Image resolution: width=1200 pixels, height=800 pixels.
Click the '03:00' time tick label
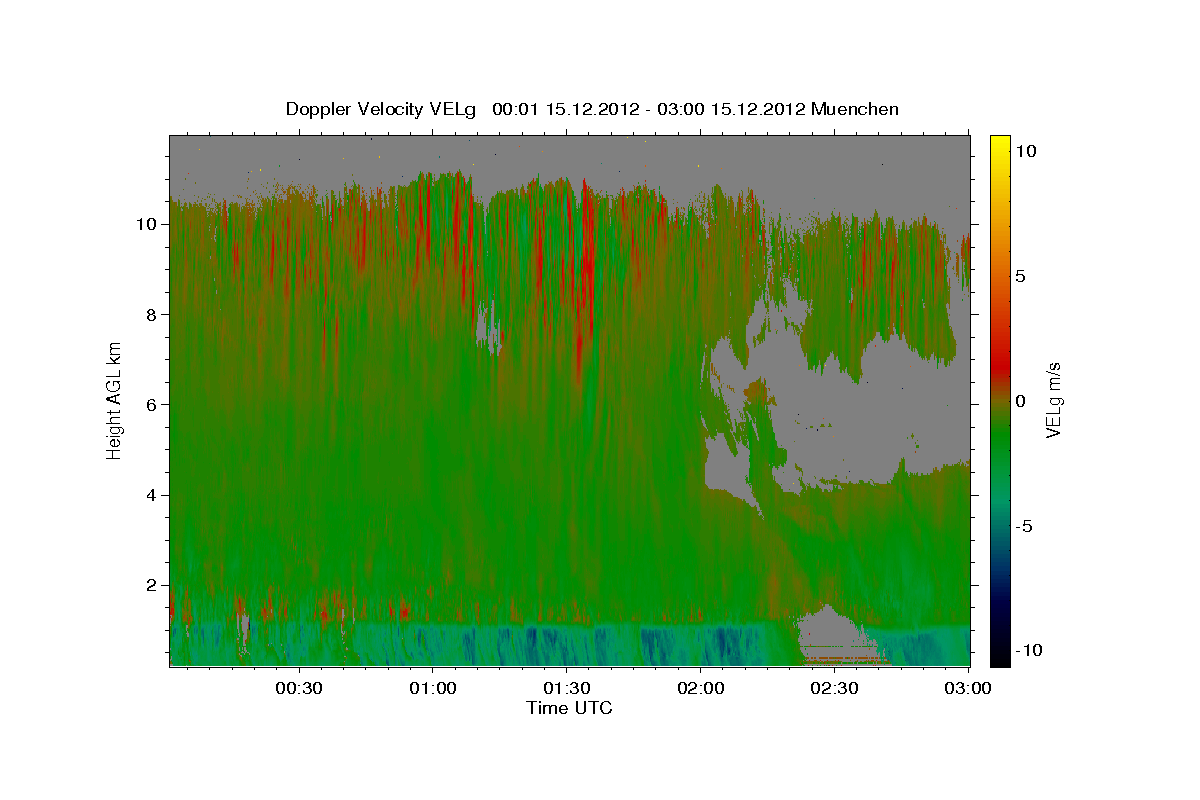pos(968,689)
